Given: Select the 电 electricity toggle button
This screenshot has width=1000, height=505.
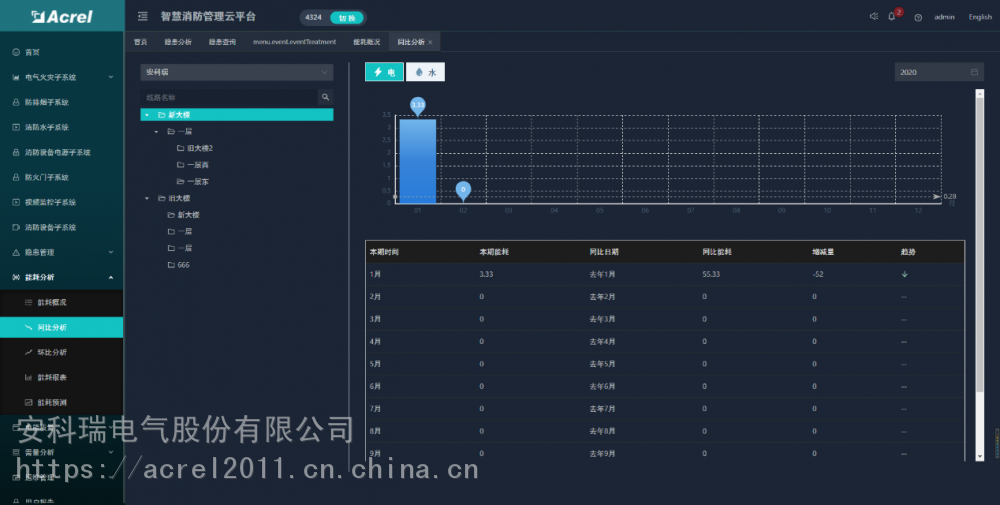Looking at the screenshot, I should pos(384,72).
